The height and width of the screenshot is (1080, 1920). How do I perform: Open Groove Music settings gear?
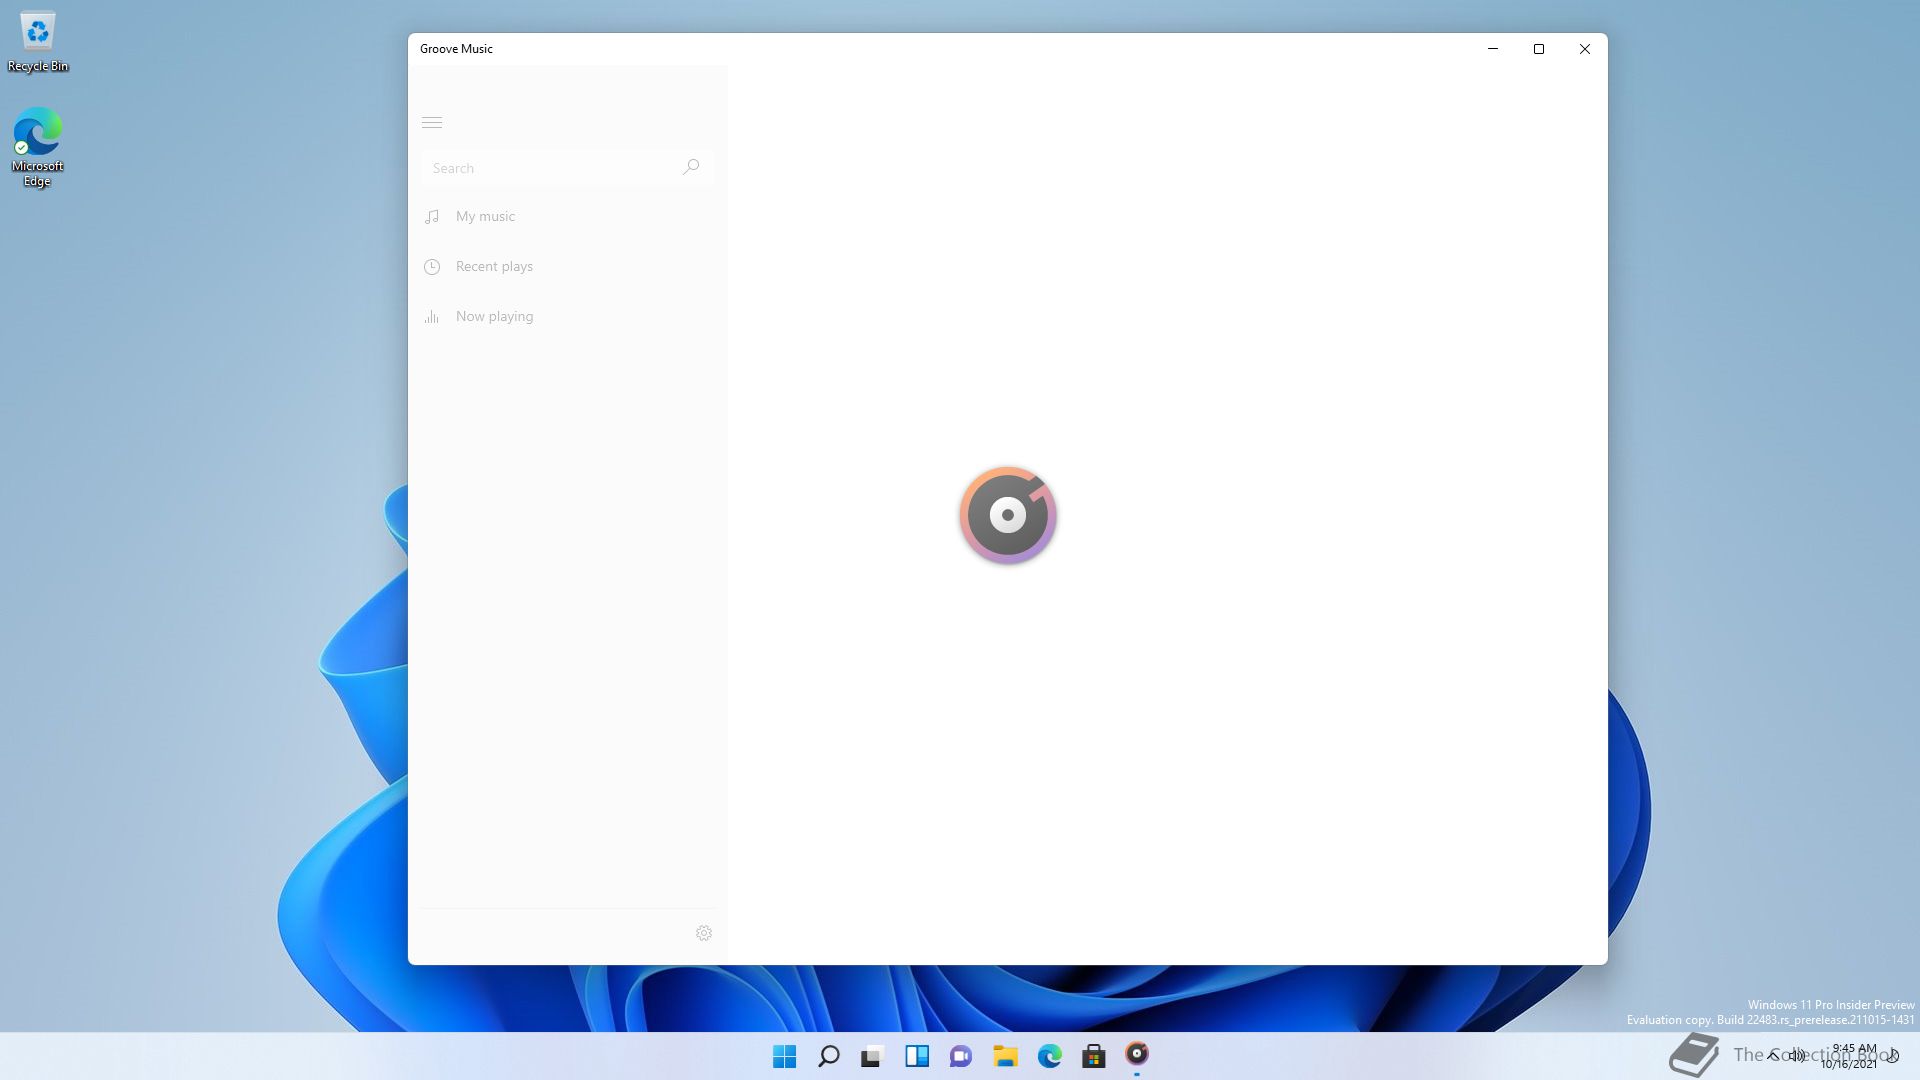click(704, 933)
